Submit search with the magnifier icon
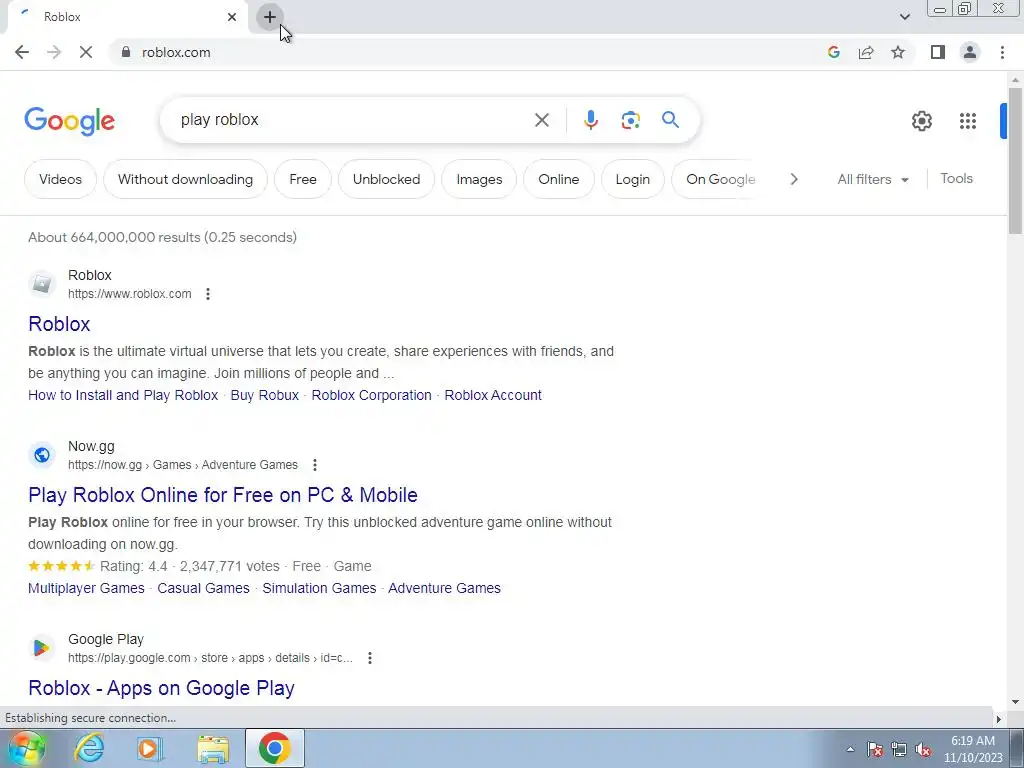The width and height of the screenshot is (1024, 768). [670, 120]
